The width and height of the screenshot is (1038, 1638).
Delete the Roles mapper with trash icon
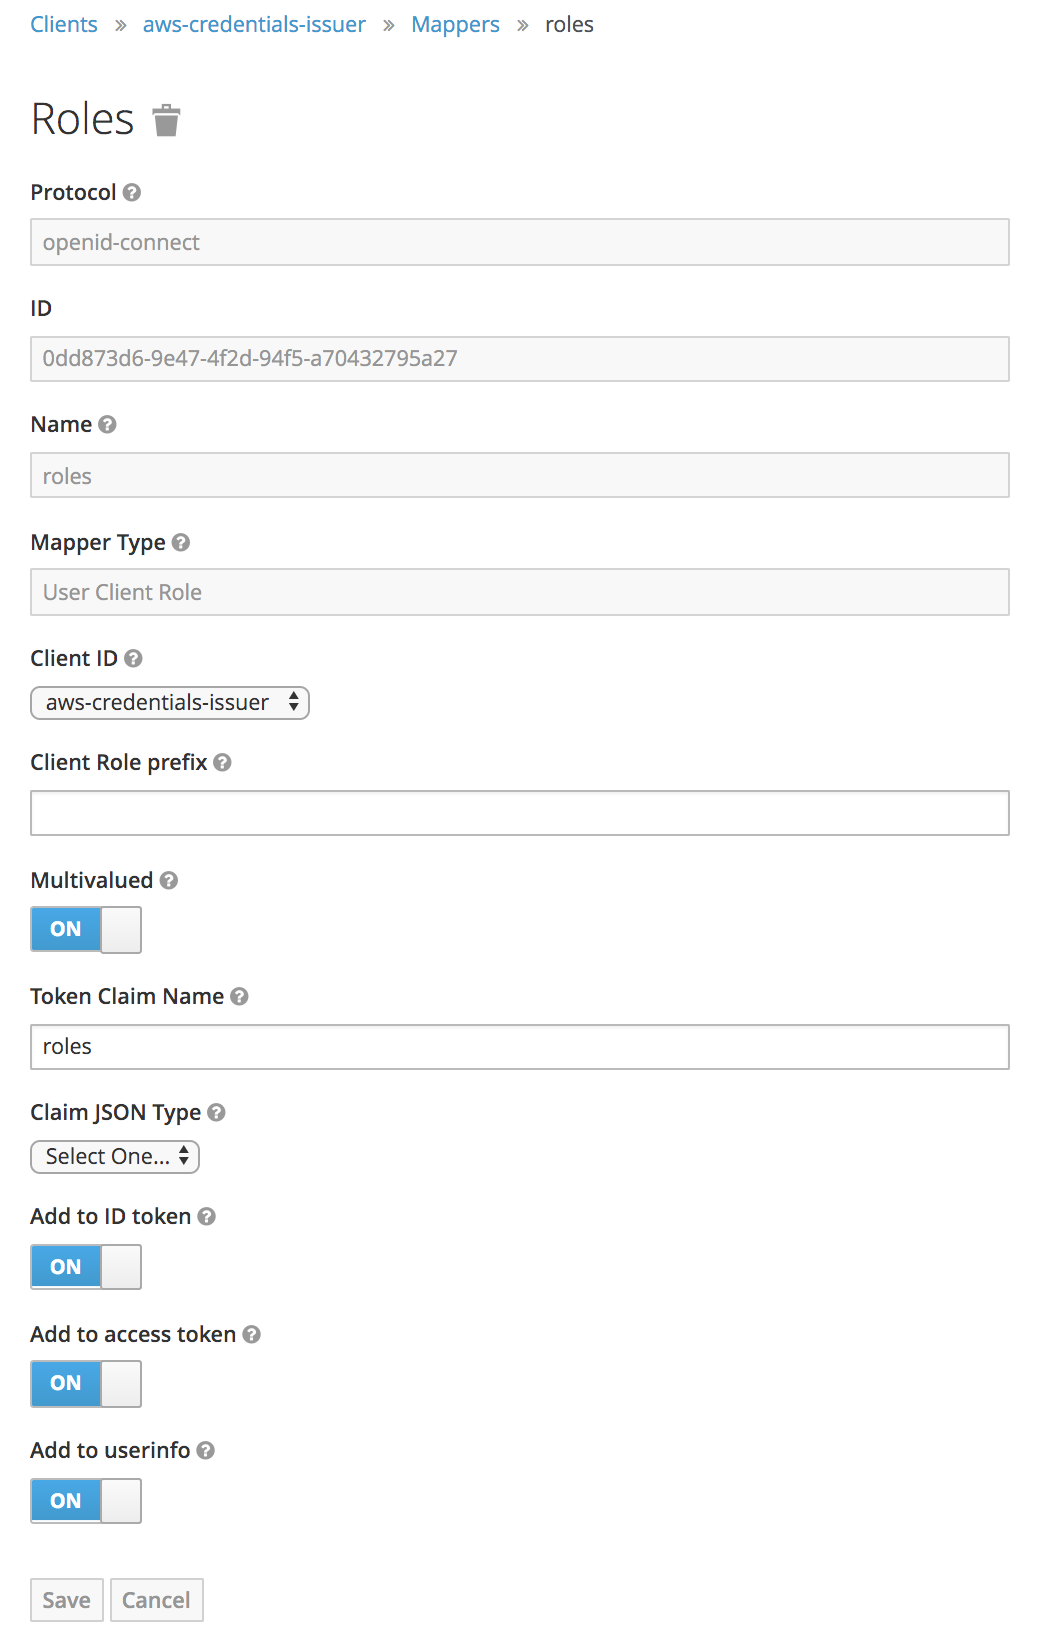(x=166, y=120)
